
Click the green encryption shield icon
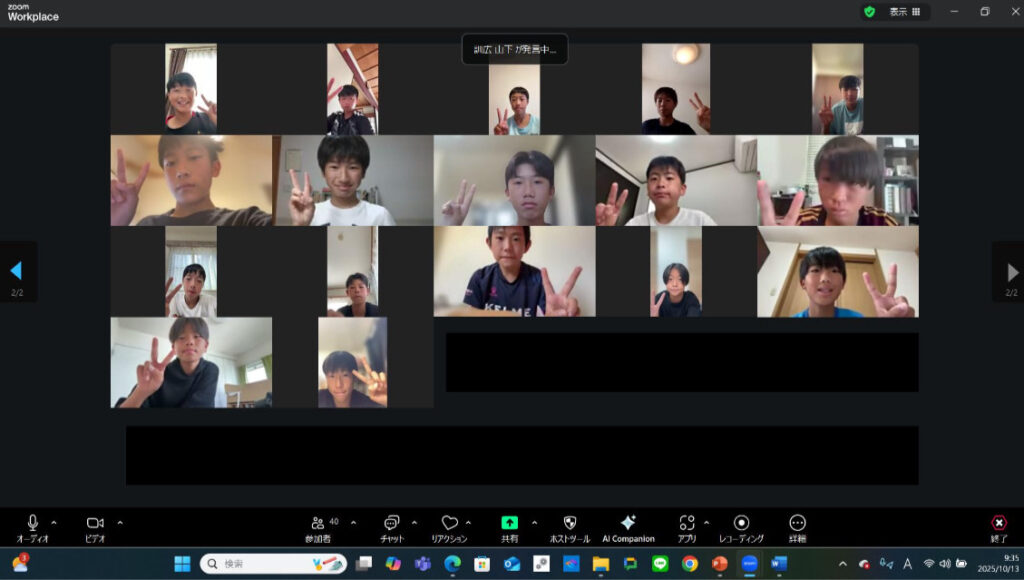coord(869,12)
